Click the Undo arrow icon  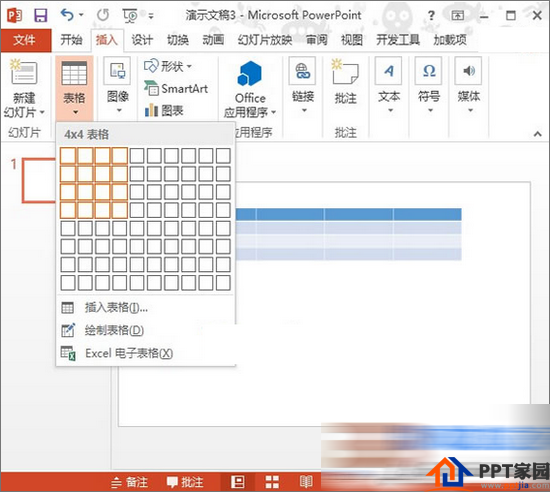point(67,15)
